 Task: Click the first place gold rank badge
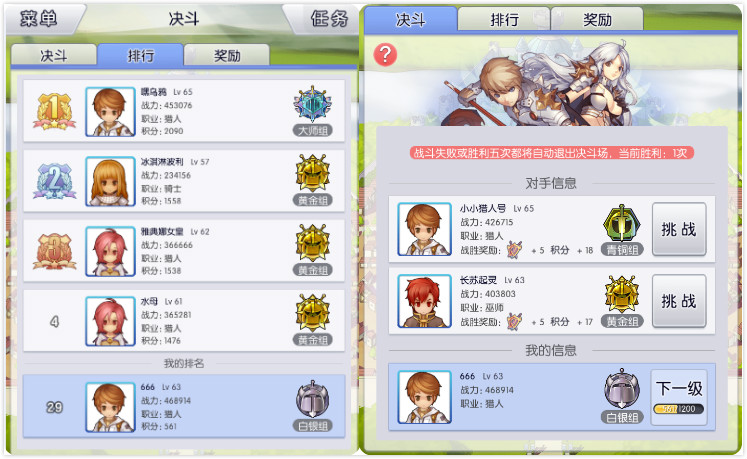54,112
